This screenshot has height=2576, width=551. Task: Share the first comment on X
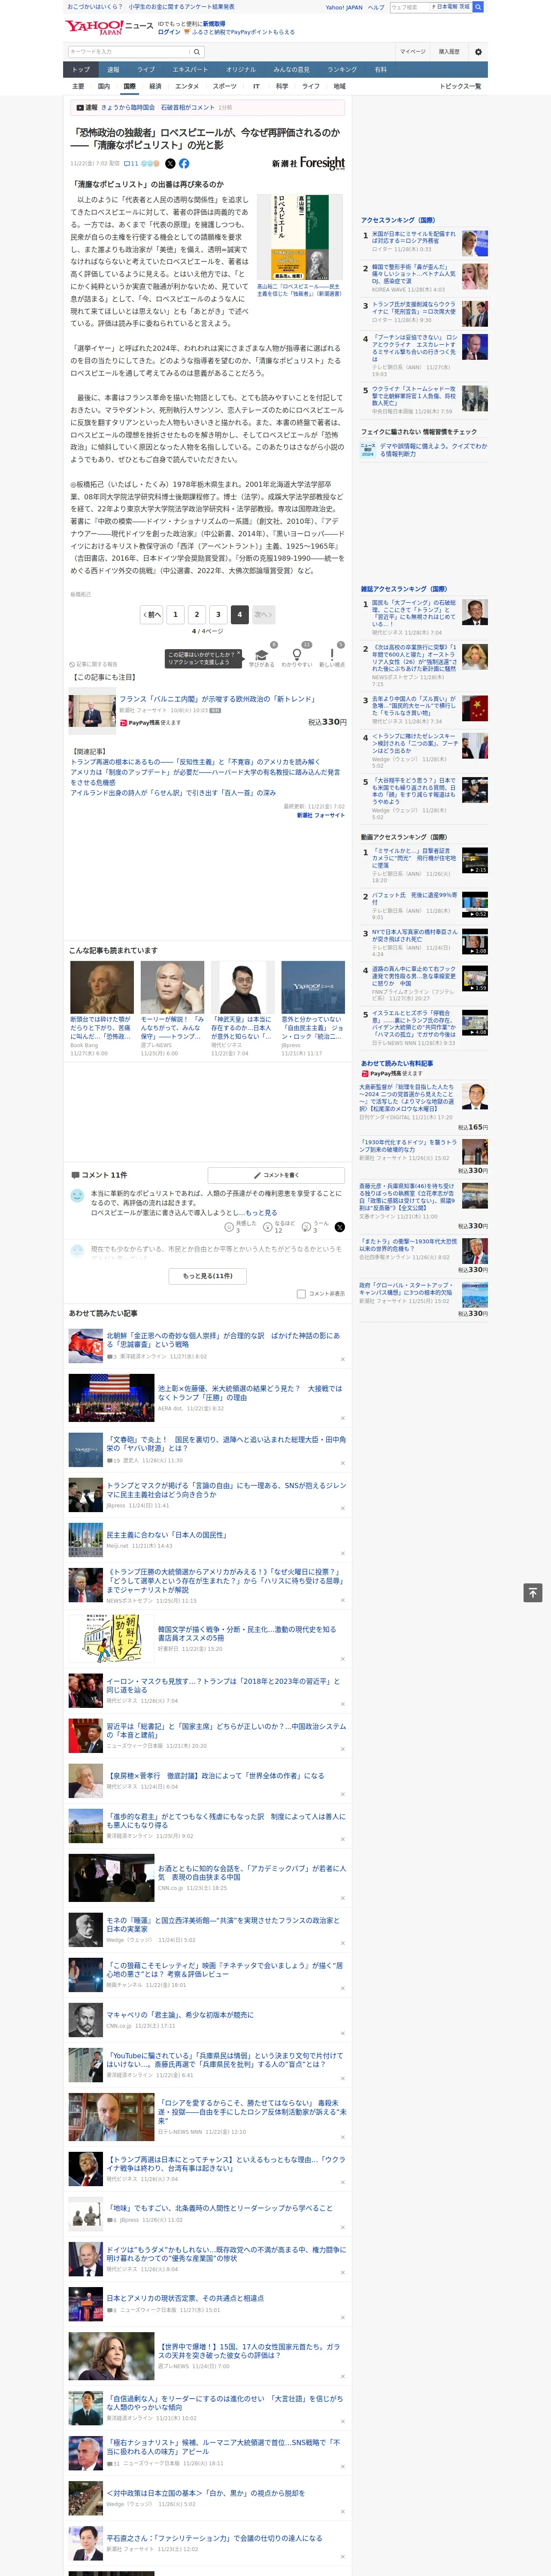point(339,1227)
